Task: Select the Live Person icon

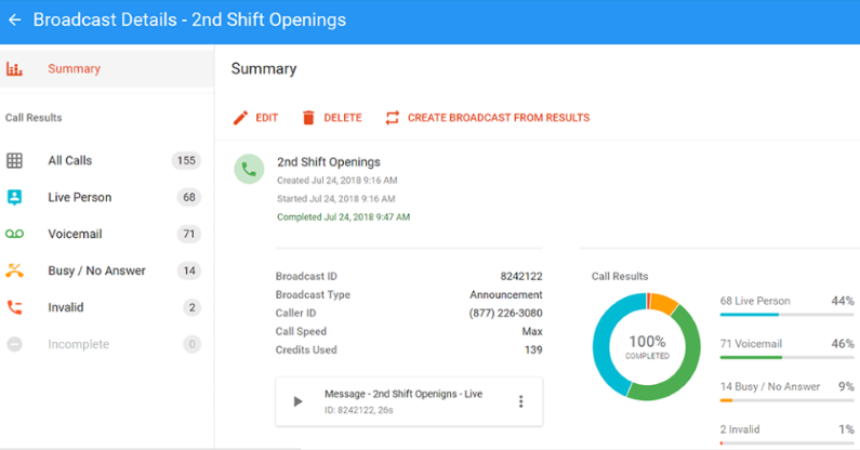Action: 14,198
